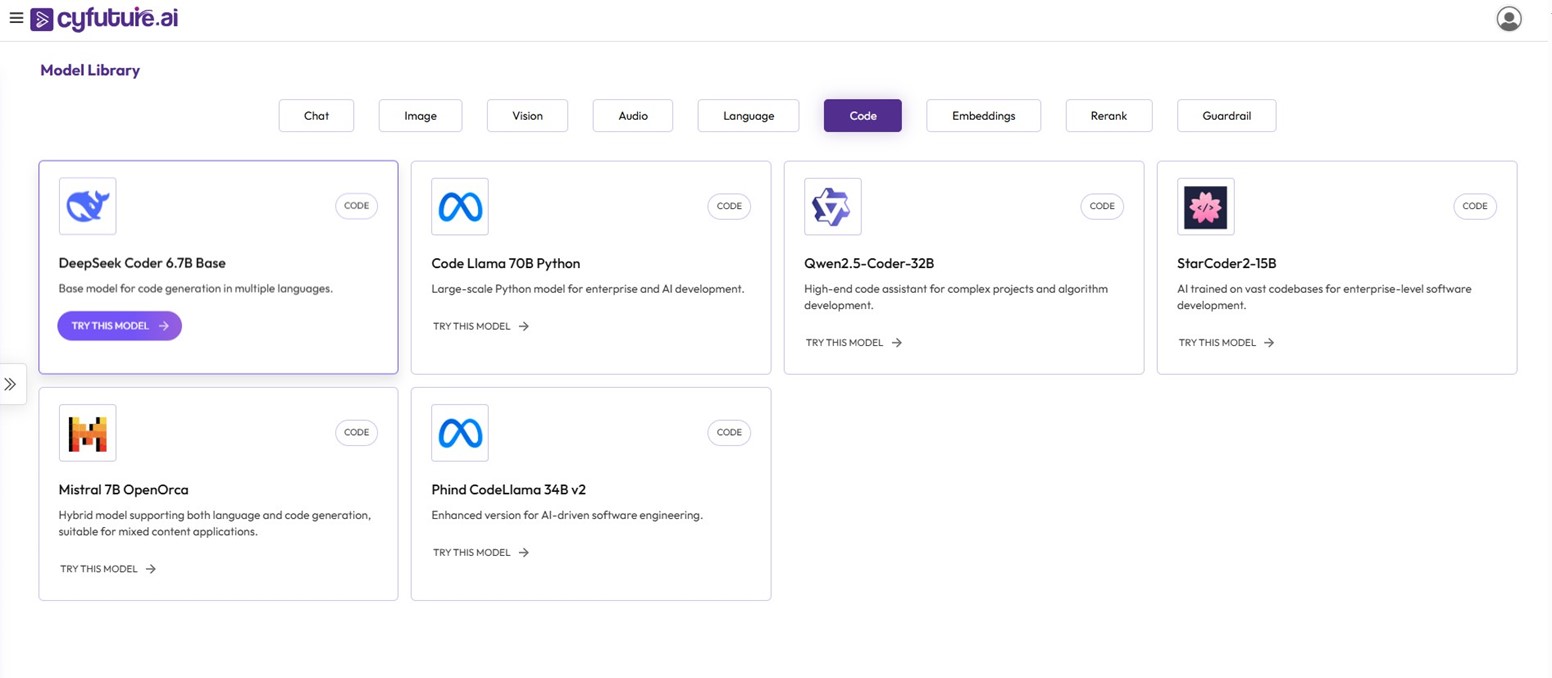
Task: Open the Guardrail models tab
Action: [x=1226, y=116]
